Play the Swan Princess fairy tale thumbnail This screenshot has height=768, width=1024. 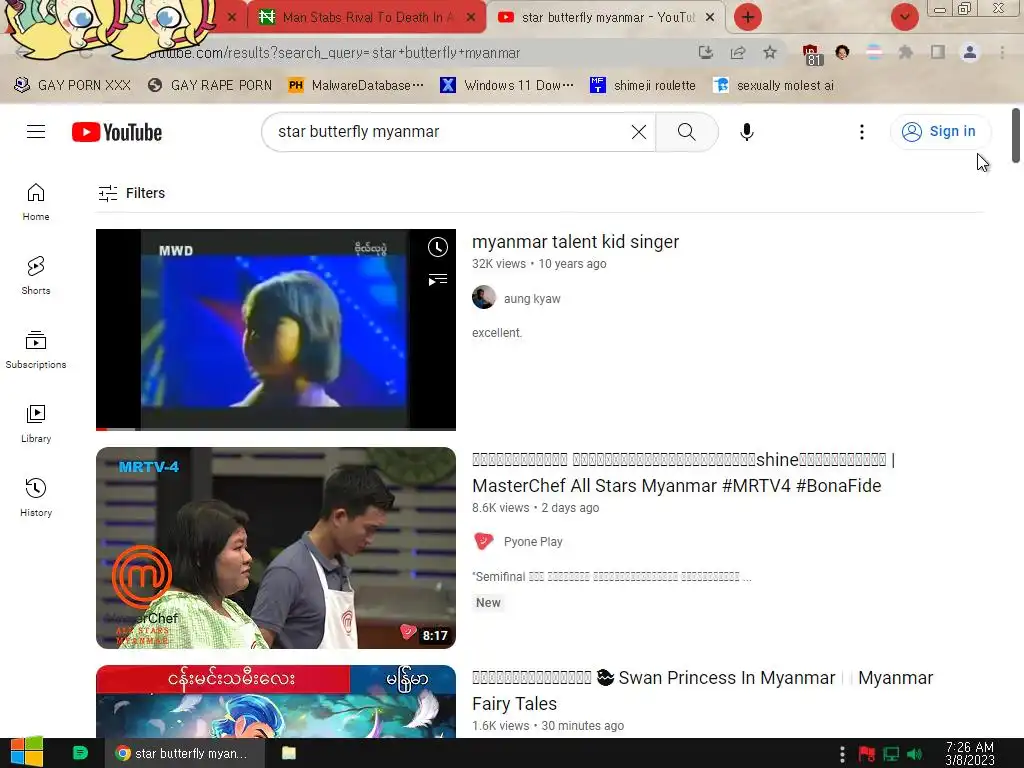[x=276, y=701]
